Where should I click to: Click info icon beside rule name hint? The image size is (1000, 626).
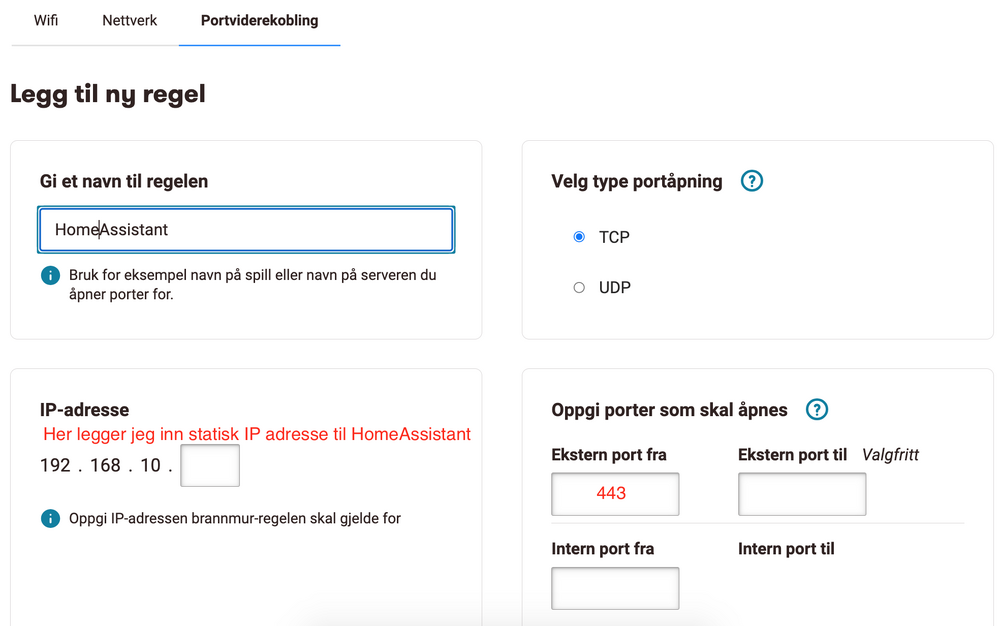50,275
